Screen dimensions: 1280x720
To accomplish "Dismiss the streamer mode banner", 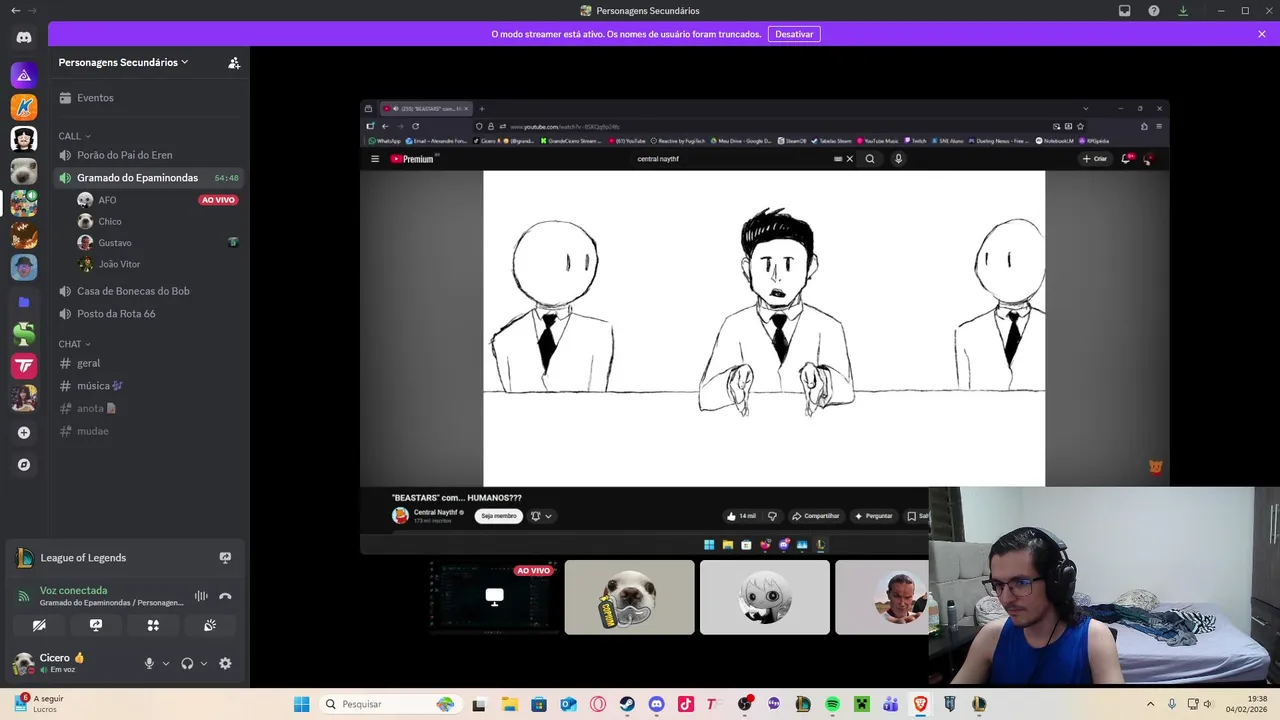I will 1262,34.
